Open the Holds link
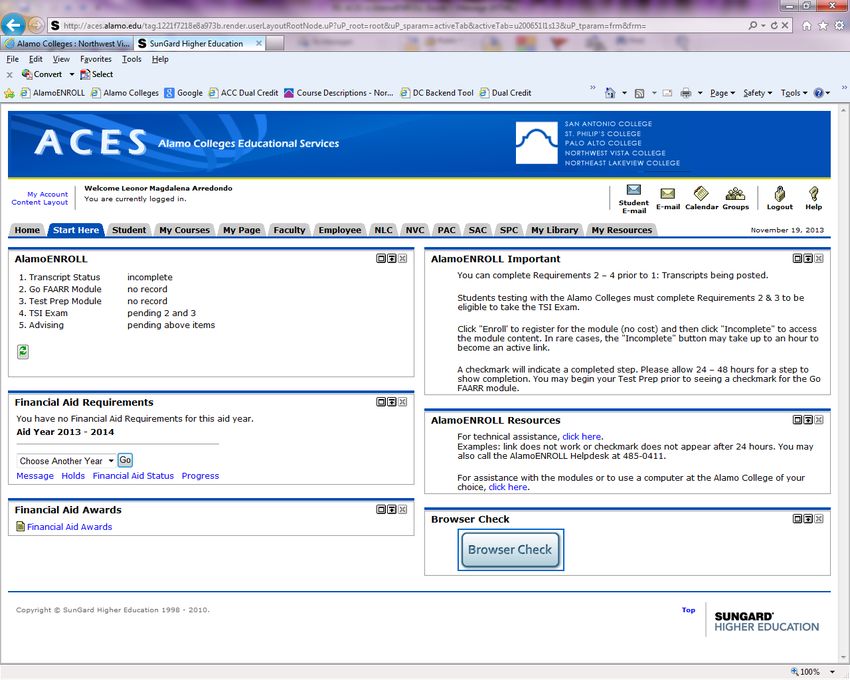The height and width of the screenshot is (680, 850). (x=73, y=476)
